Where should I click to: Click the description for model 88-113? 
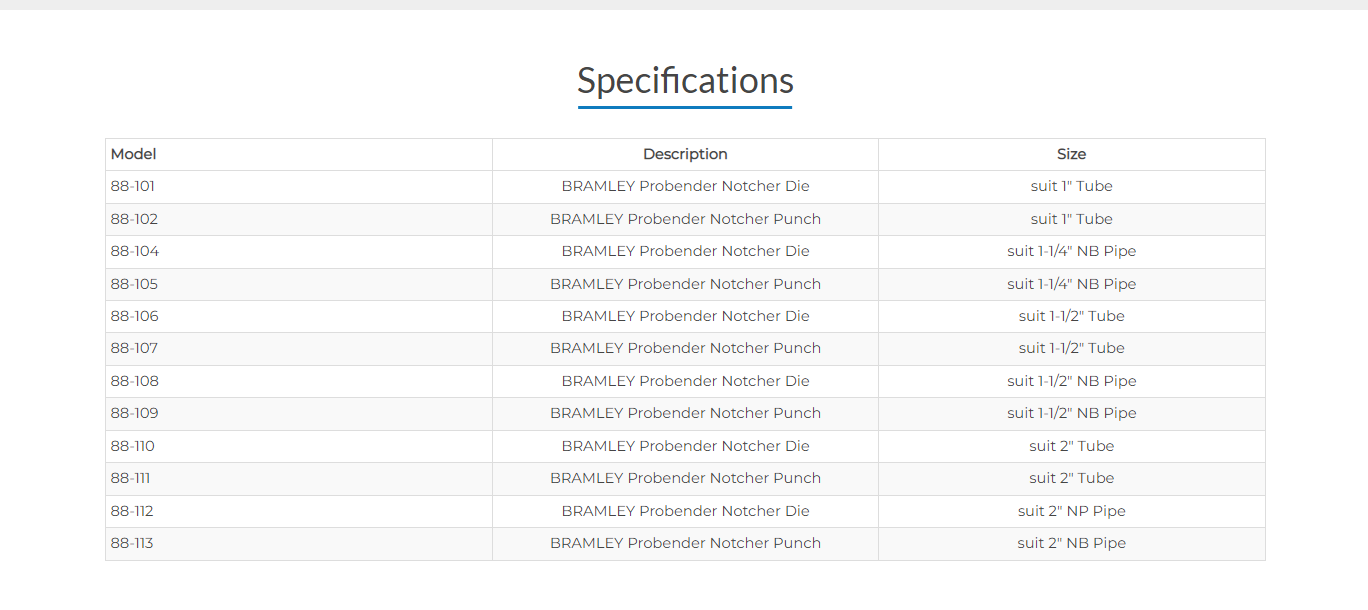685,543
